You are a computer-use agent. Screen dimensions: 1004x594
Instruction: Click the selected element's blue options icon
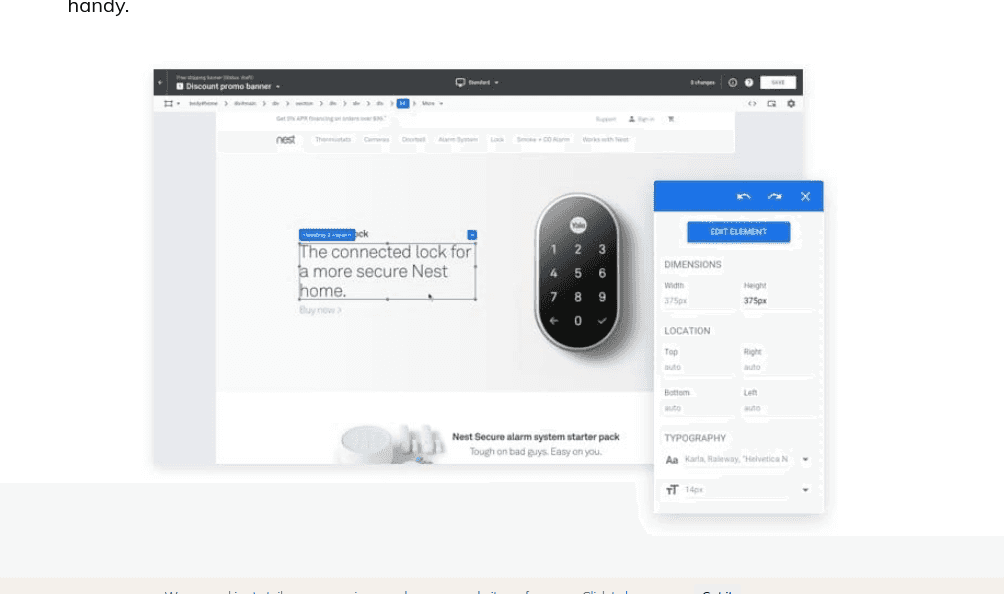472,235
